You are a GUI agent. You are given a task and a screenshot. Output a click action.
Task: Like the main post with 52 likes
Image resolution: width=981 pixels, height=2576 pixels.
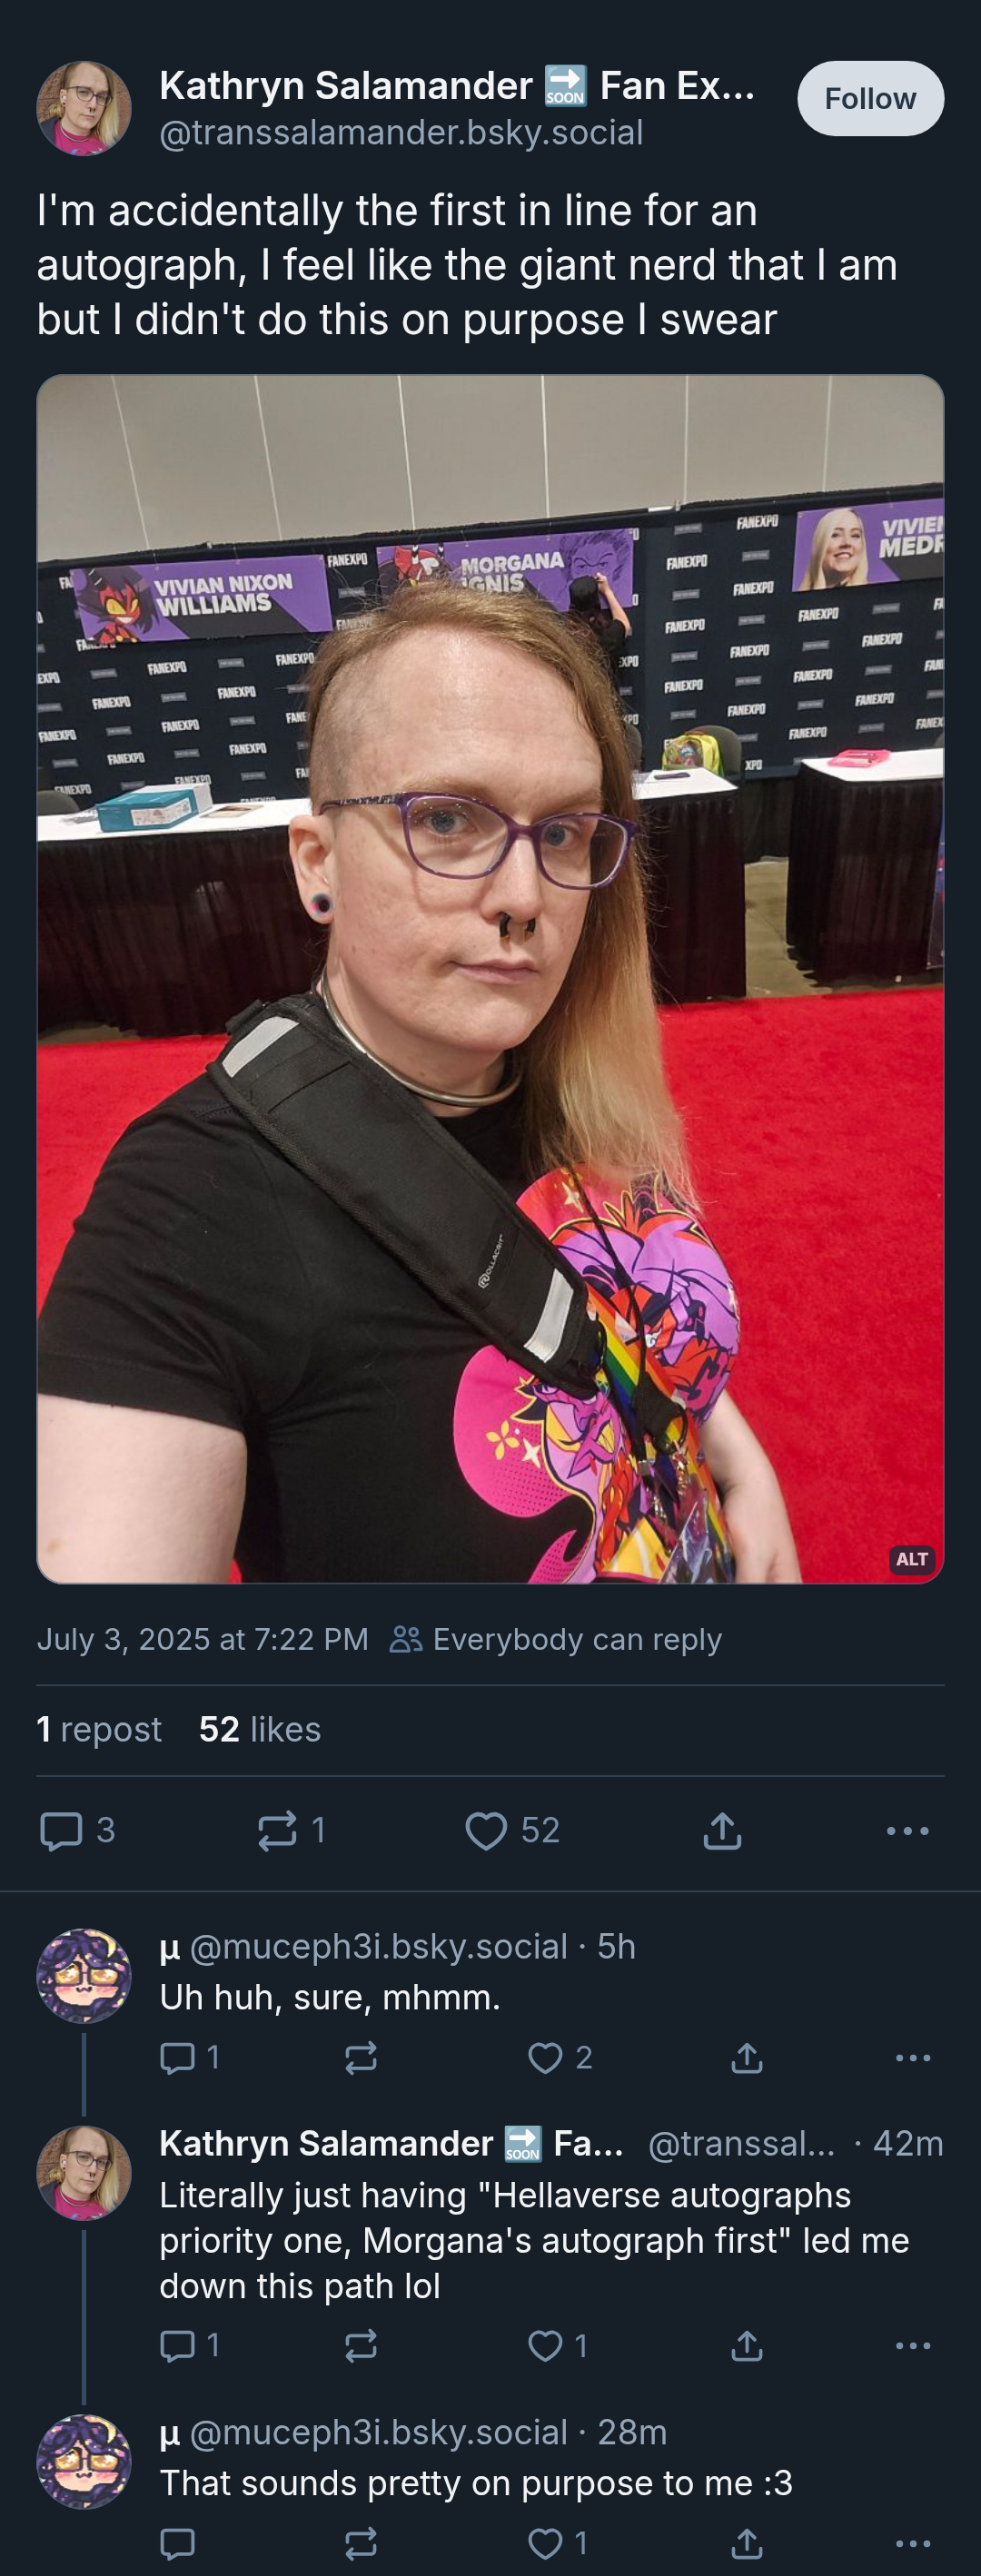coord(512,1831)
